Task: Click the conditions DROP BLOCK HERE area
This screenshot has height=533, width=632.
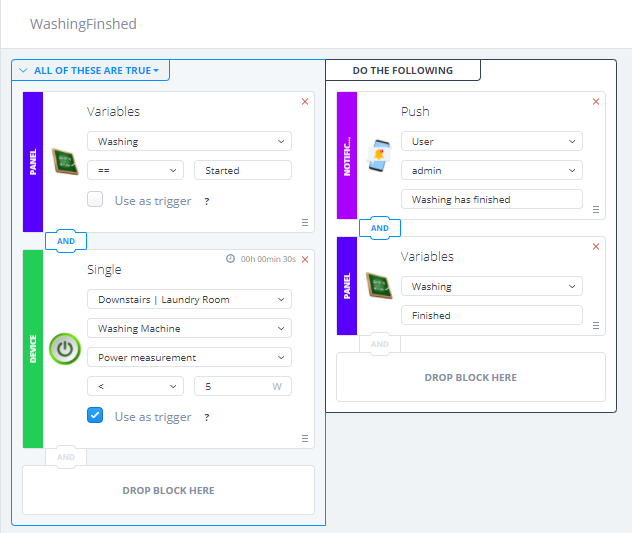Action: (x=168, y=490)
